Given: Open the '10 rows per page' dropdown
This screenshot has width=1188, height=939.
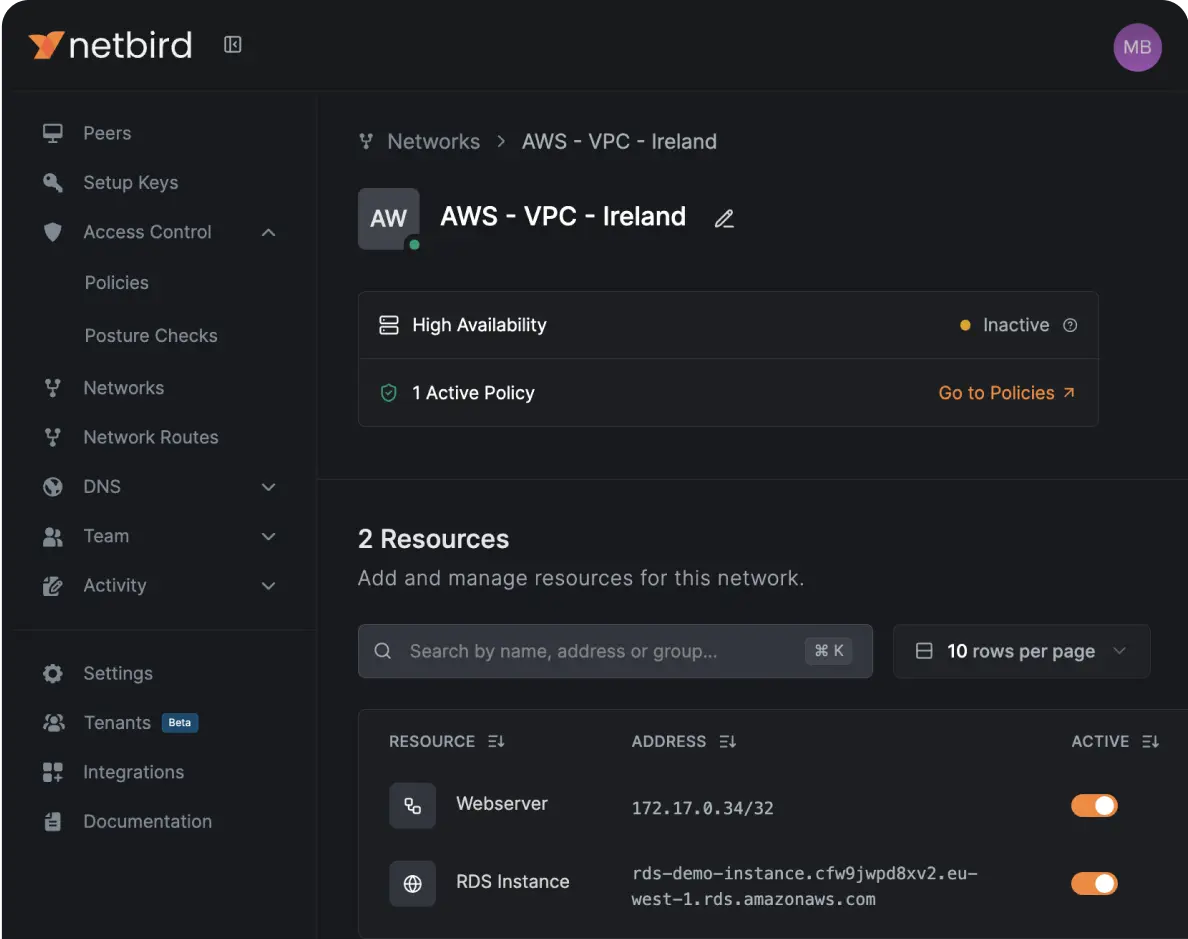Looking at the screenshot, I should point(1020,651).
